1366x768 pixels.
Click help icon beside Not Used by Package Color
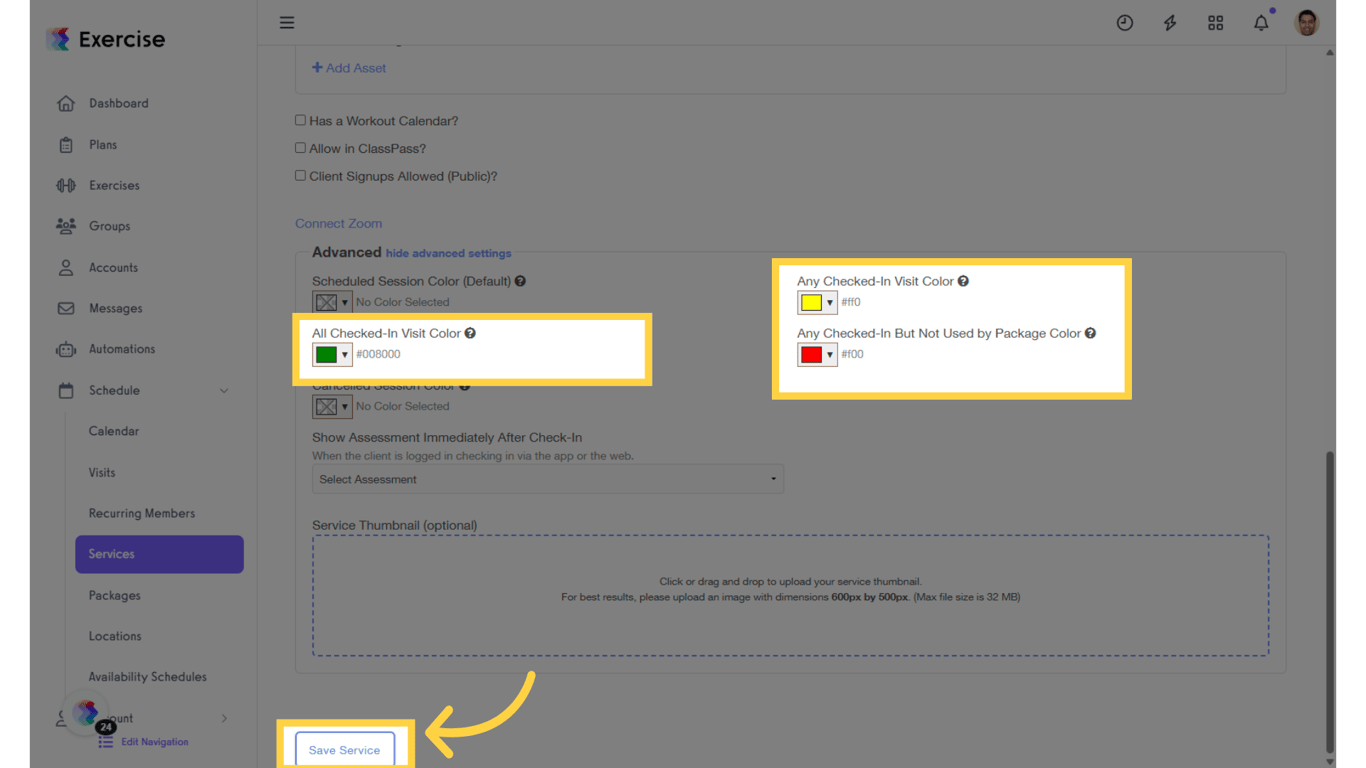[1090, 333]
